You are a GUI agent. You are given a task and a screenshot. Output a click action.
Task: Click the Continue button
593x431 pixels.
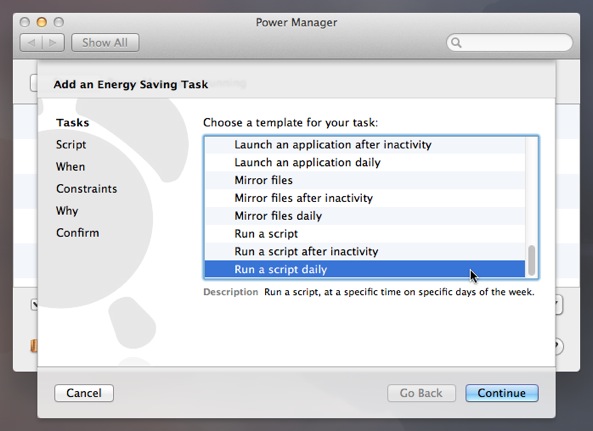[x=502, y=393]
